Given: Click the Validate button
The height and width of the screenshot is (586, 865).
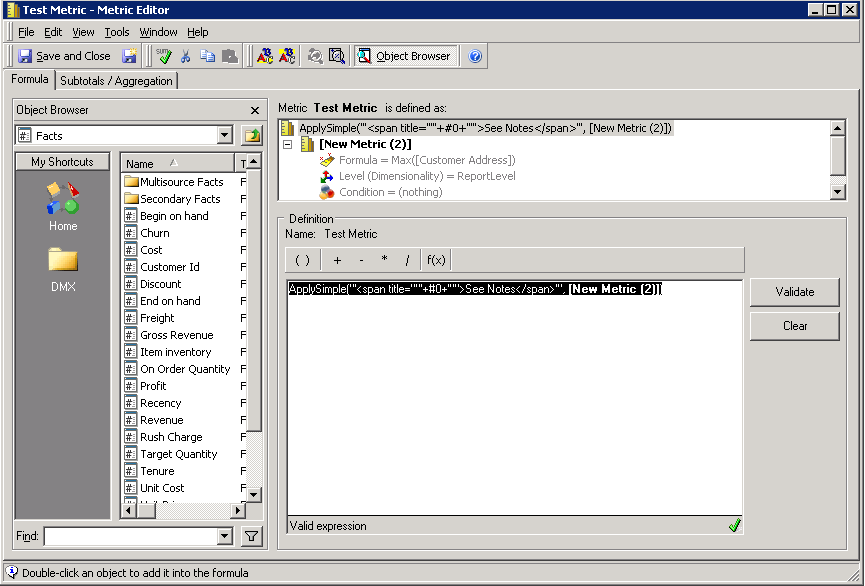Looking at the screenshot, I should (794, 292).
